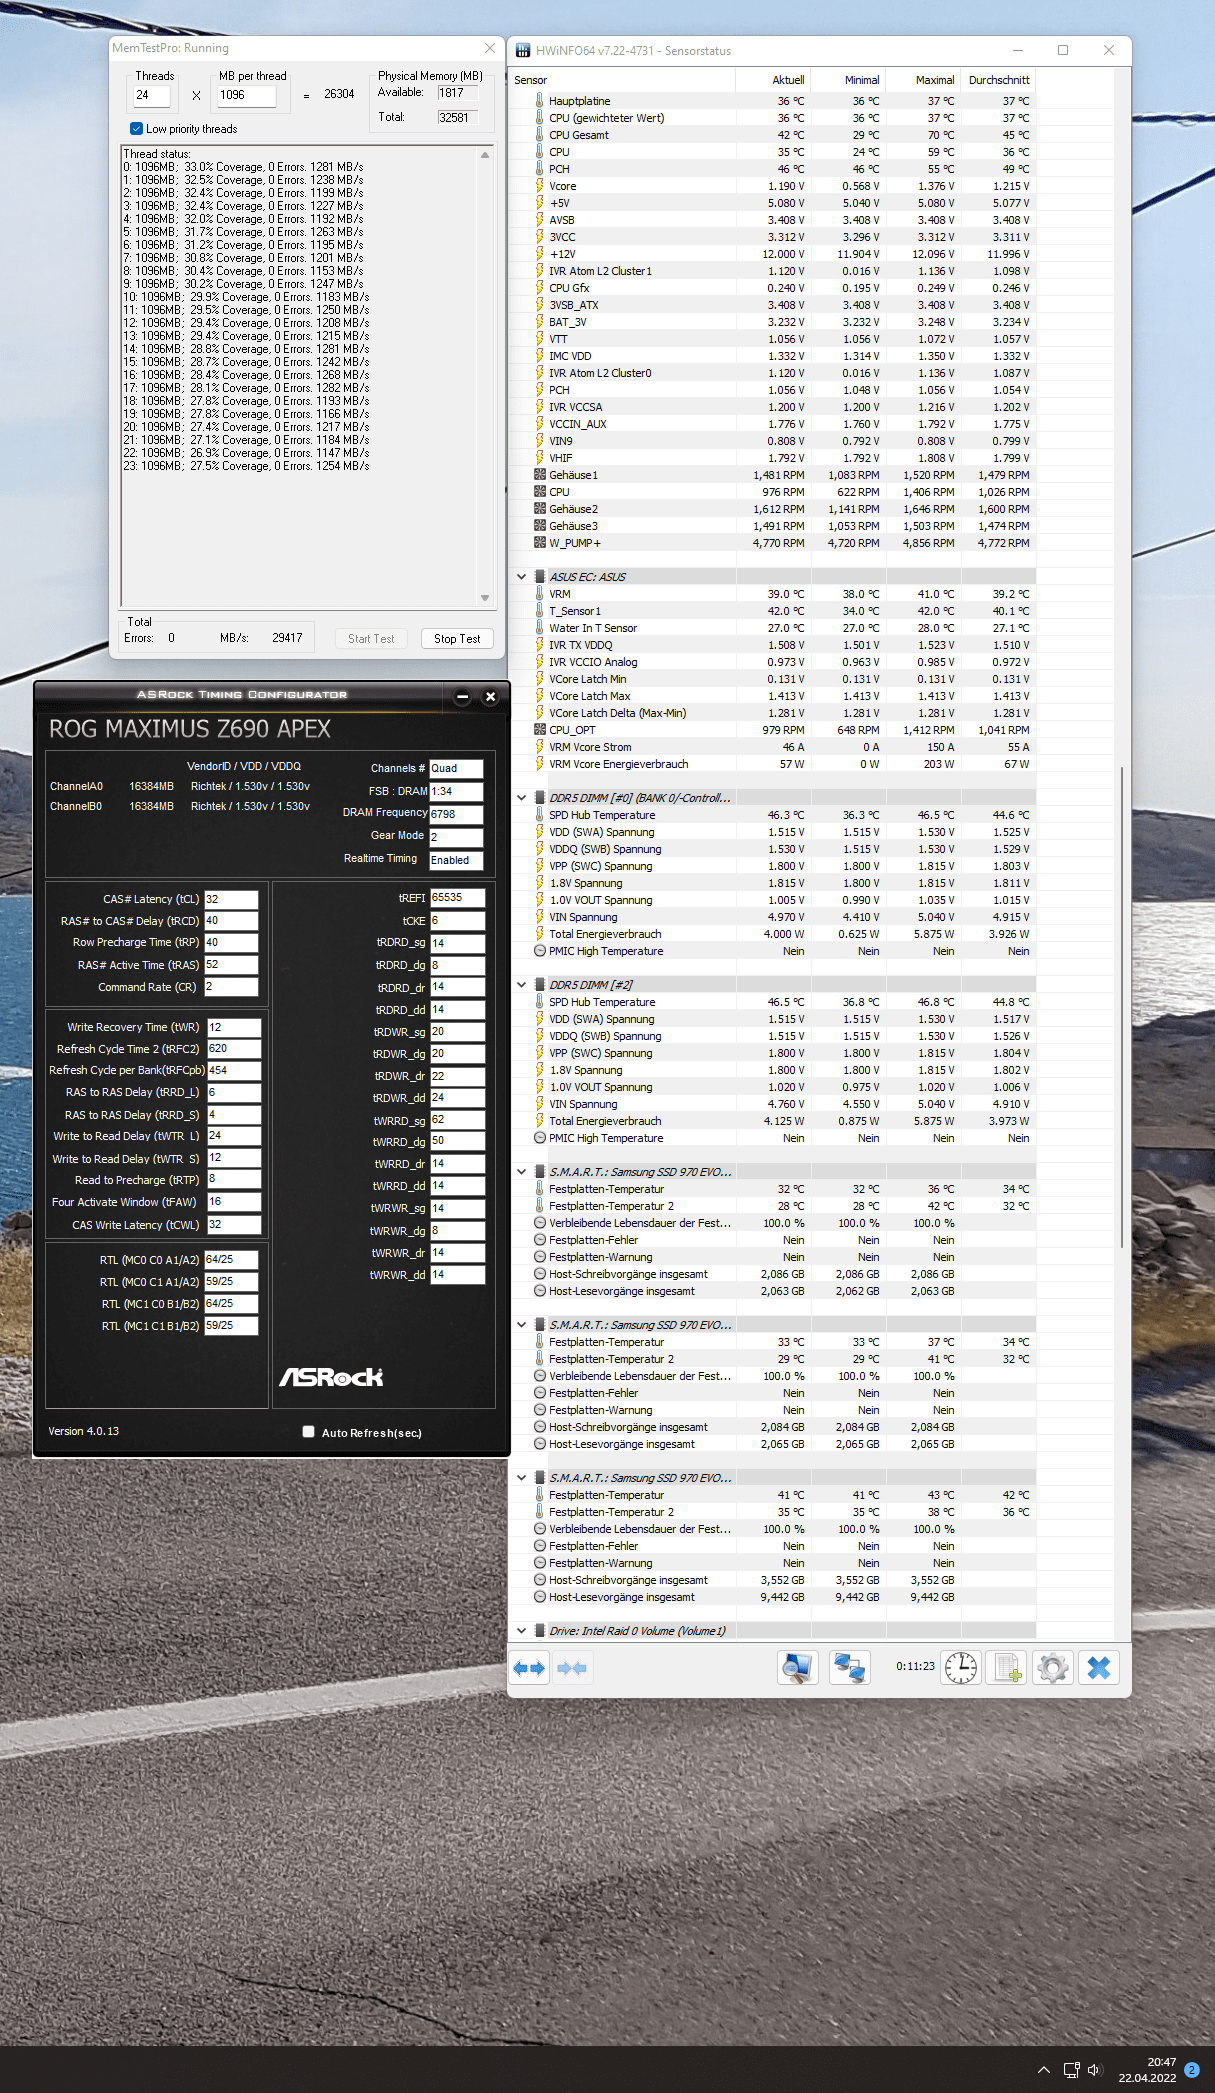Open HWiNFO sensor settings gear icon
Image resolution: width=1215 pixels, height=2093 pixels.
tap(1053, 1668)
